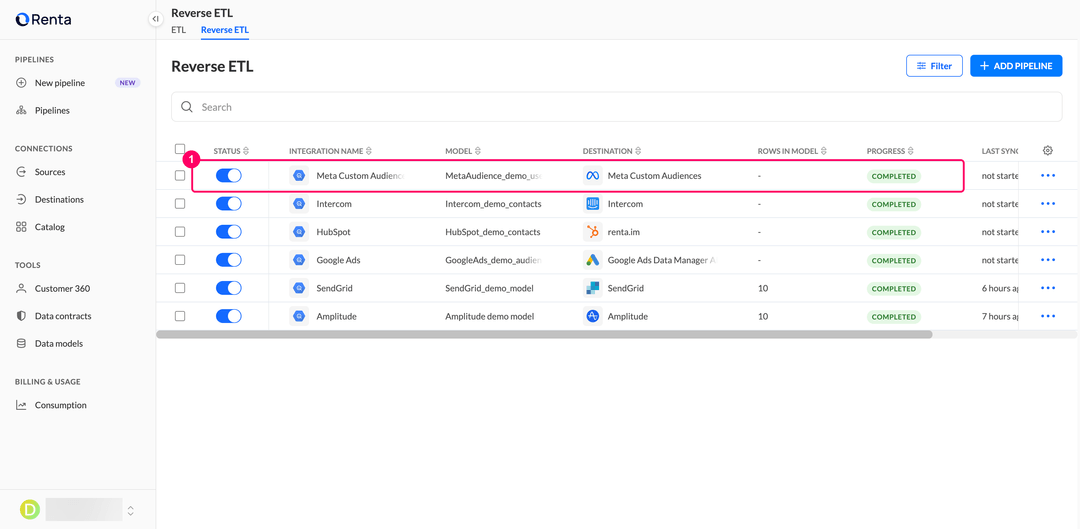This screenshot has width=1080, height=529.
Task: Sort by the Progress column
Action: coord(890,151)
